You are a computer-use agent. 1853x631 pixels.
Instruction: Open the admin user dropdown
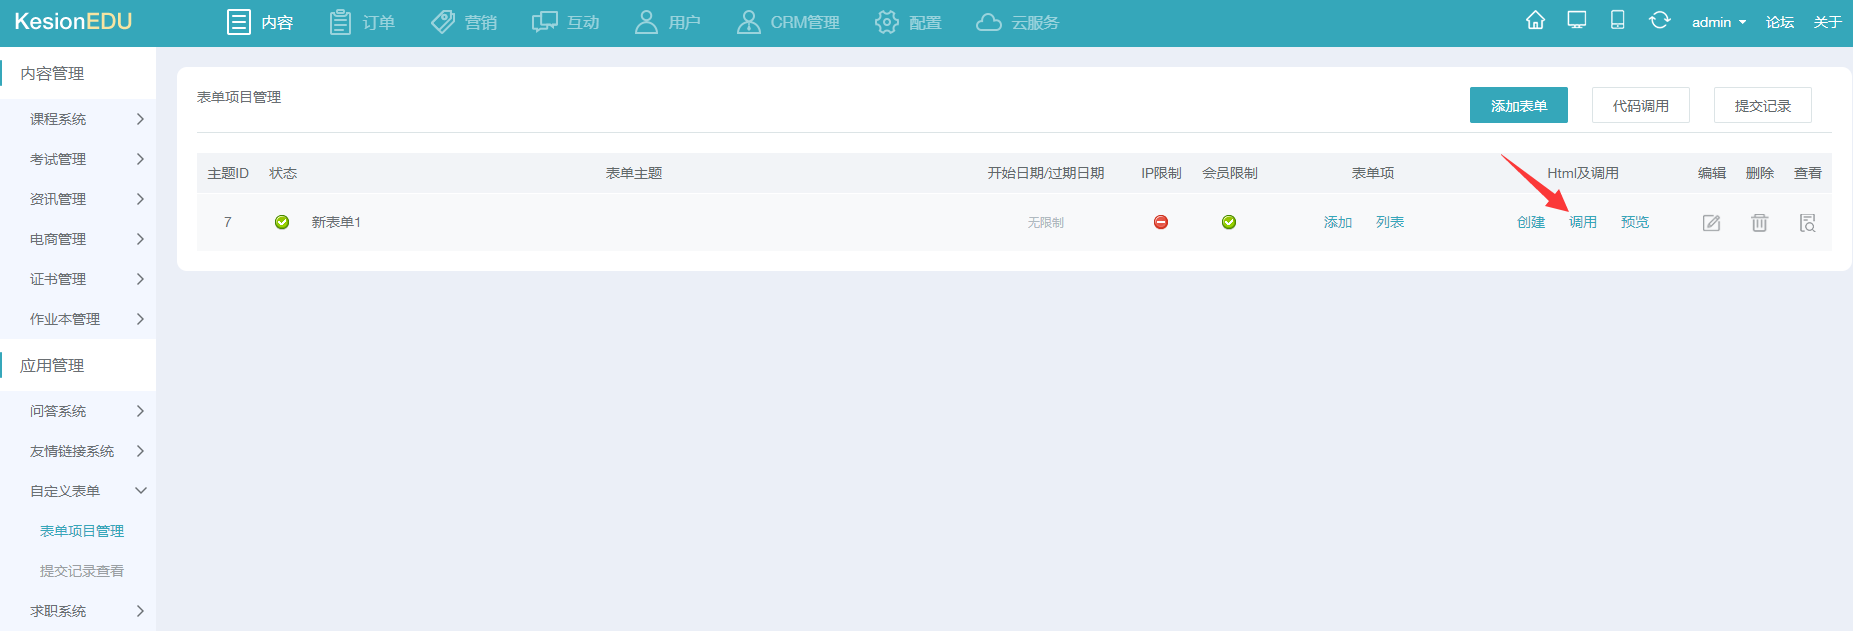point(1718,22)
